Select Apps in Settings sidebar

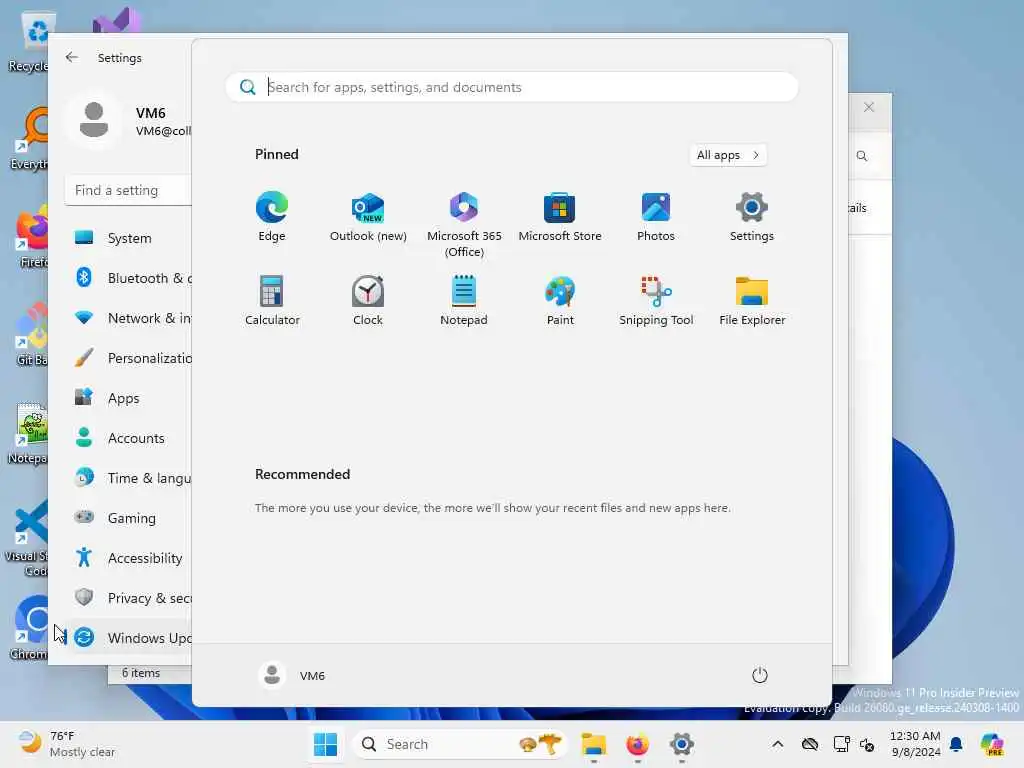130,398
